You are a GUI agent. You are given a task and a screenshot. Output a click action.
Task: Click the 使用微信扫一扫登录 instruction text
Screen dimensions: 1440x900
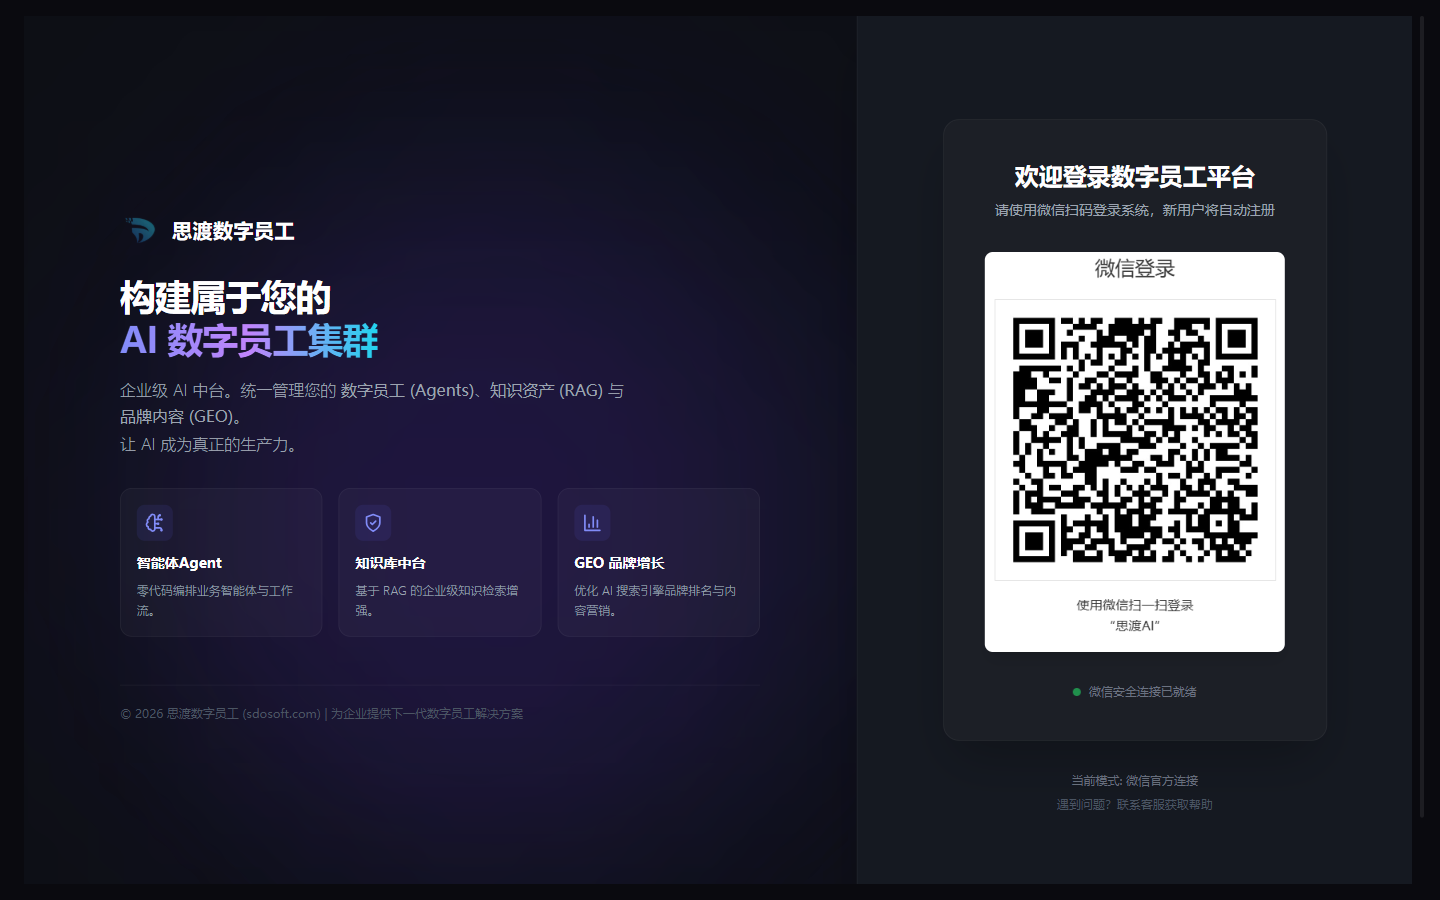[1135, 605]
